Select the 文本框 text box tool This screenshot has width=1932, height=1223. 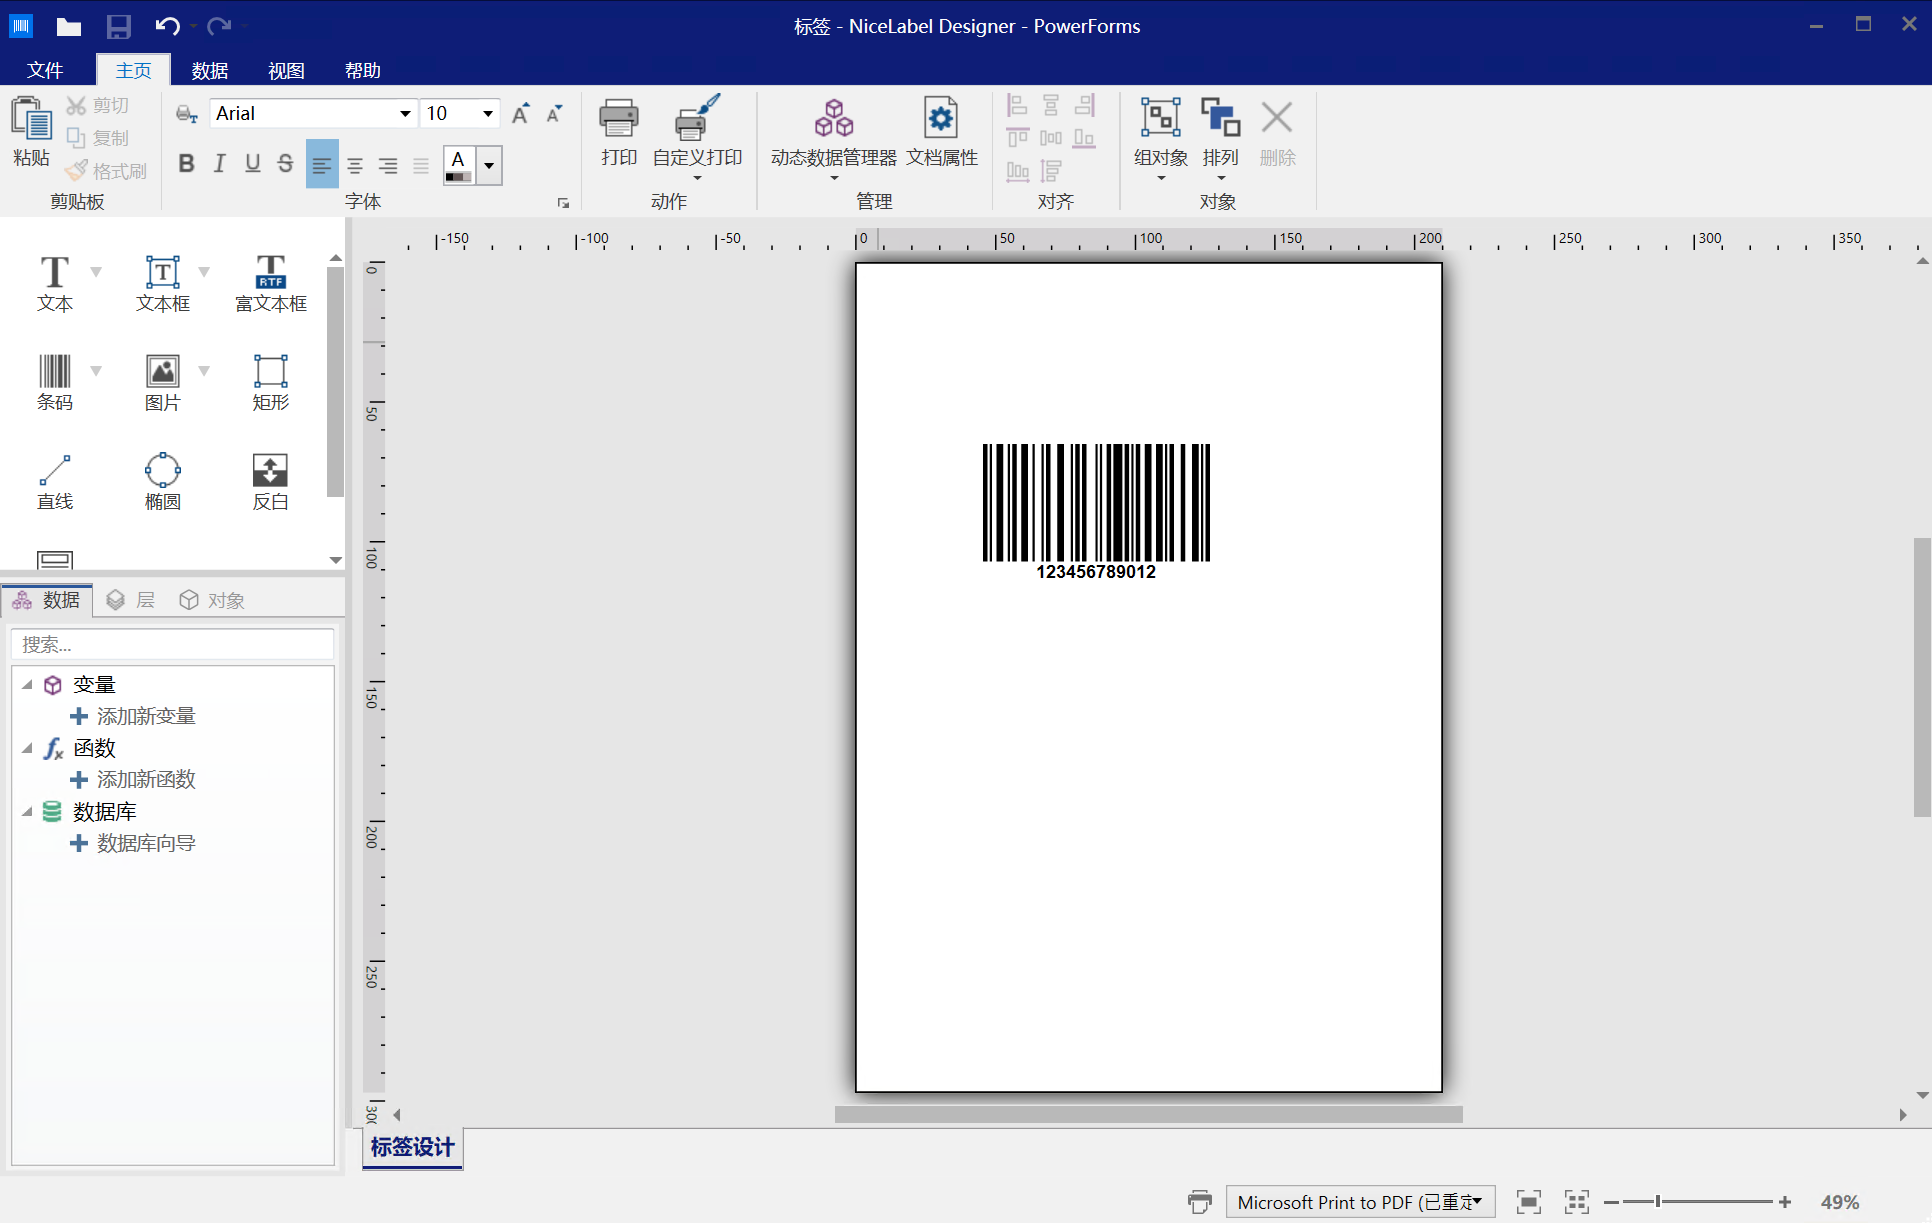[x=163, y=283]
